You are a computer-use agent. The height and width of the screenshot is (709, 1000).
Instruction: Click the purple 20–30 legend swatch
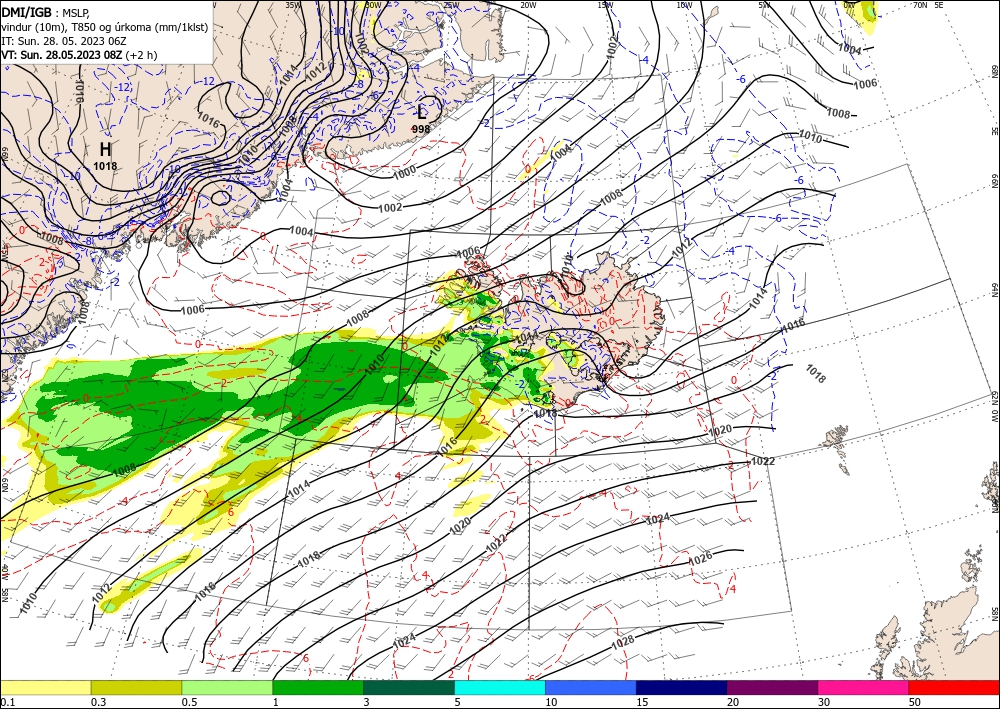772,688
